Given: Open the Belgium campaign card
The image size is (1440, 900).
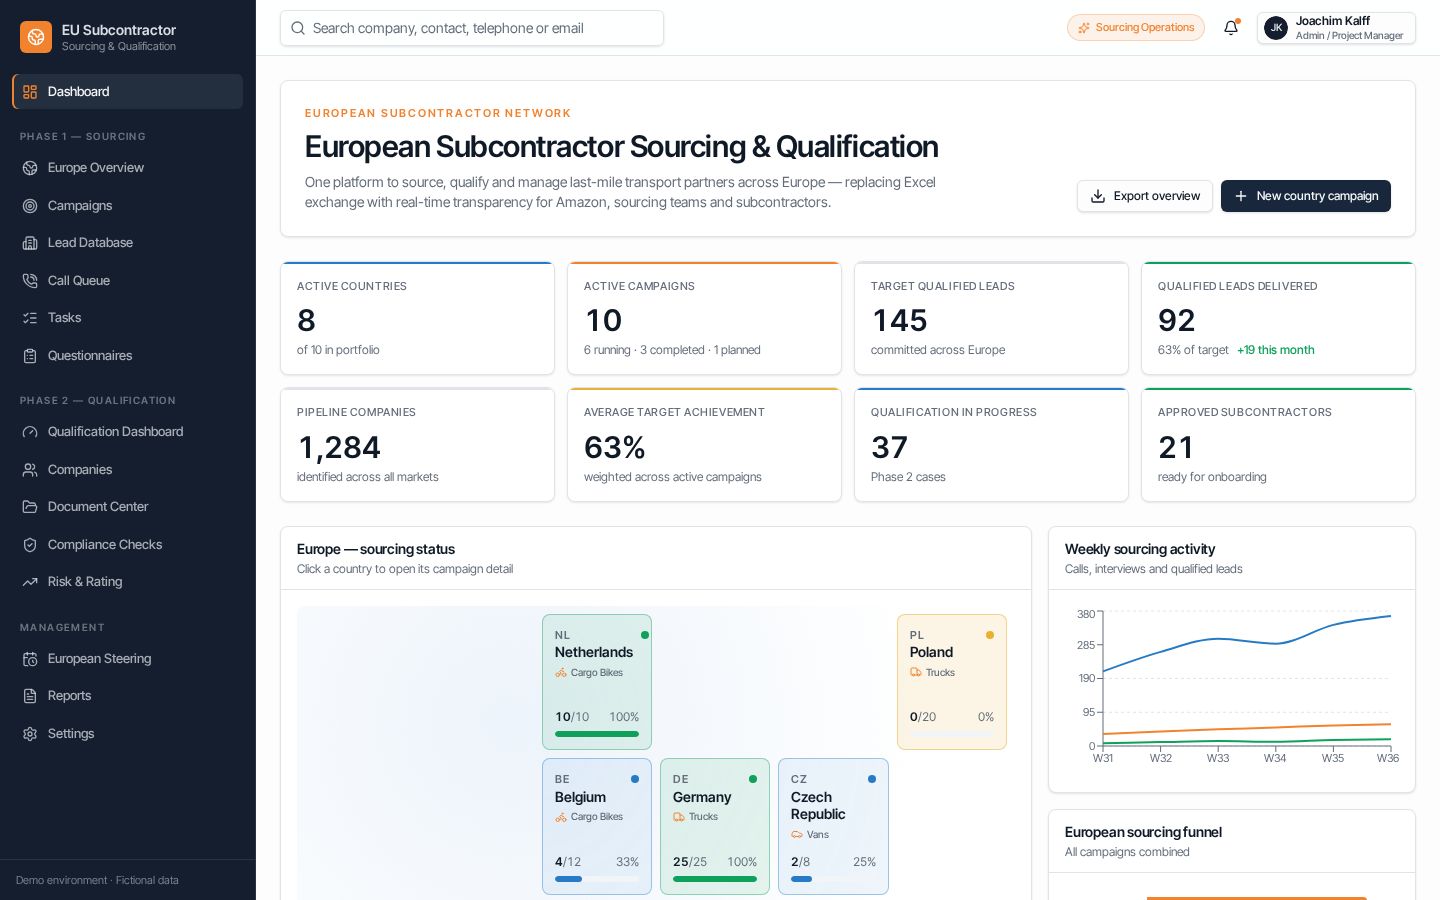Looking at the screenshot, I should pyautogui.click(x=597, y=826).
